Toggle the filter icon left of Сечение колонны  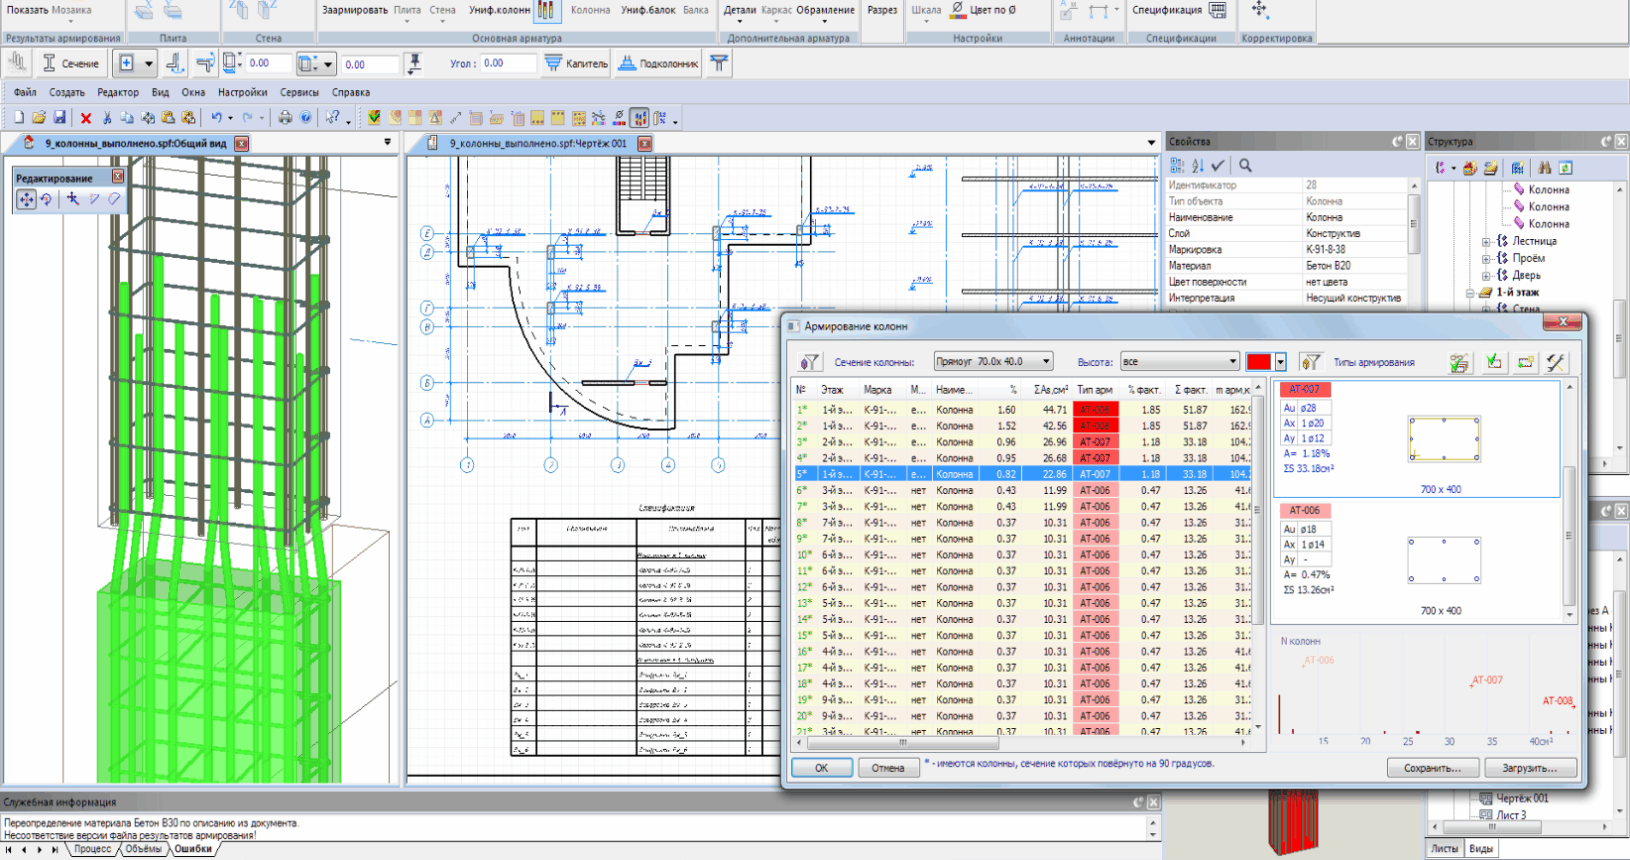click(809, 362)
